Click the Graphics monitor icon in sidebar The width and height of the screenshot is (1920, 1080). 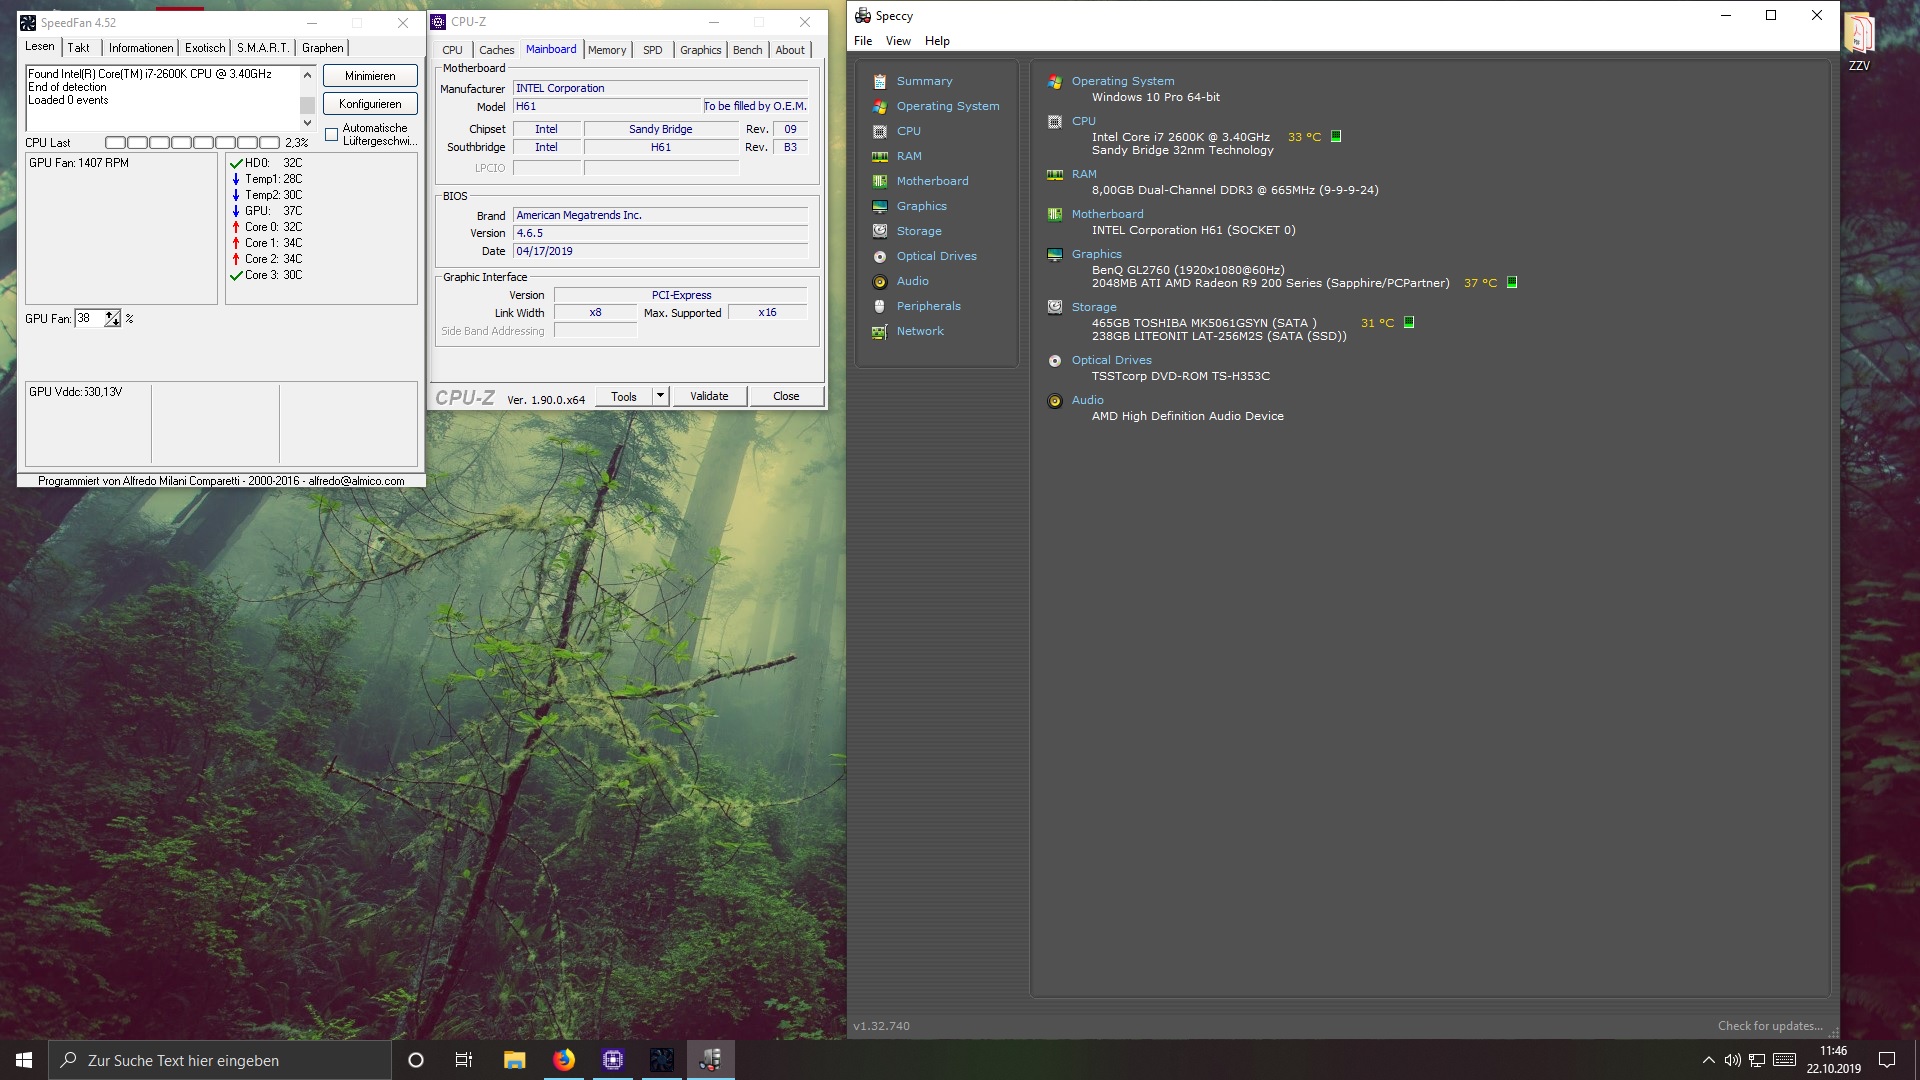tap(880, 206)
